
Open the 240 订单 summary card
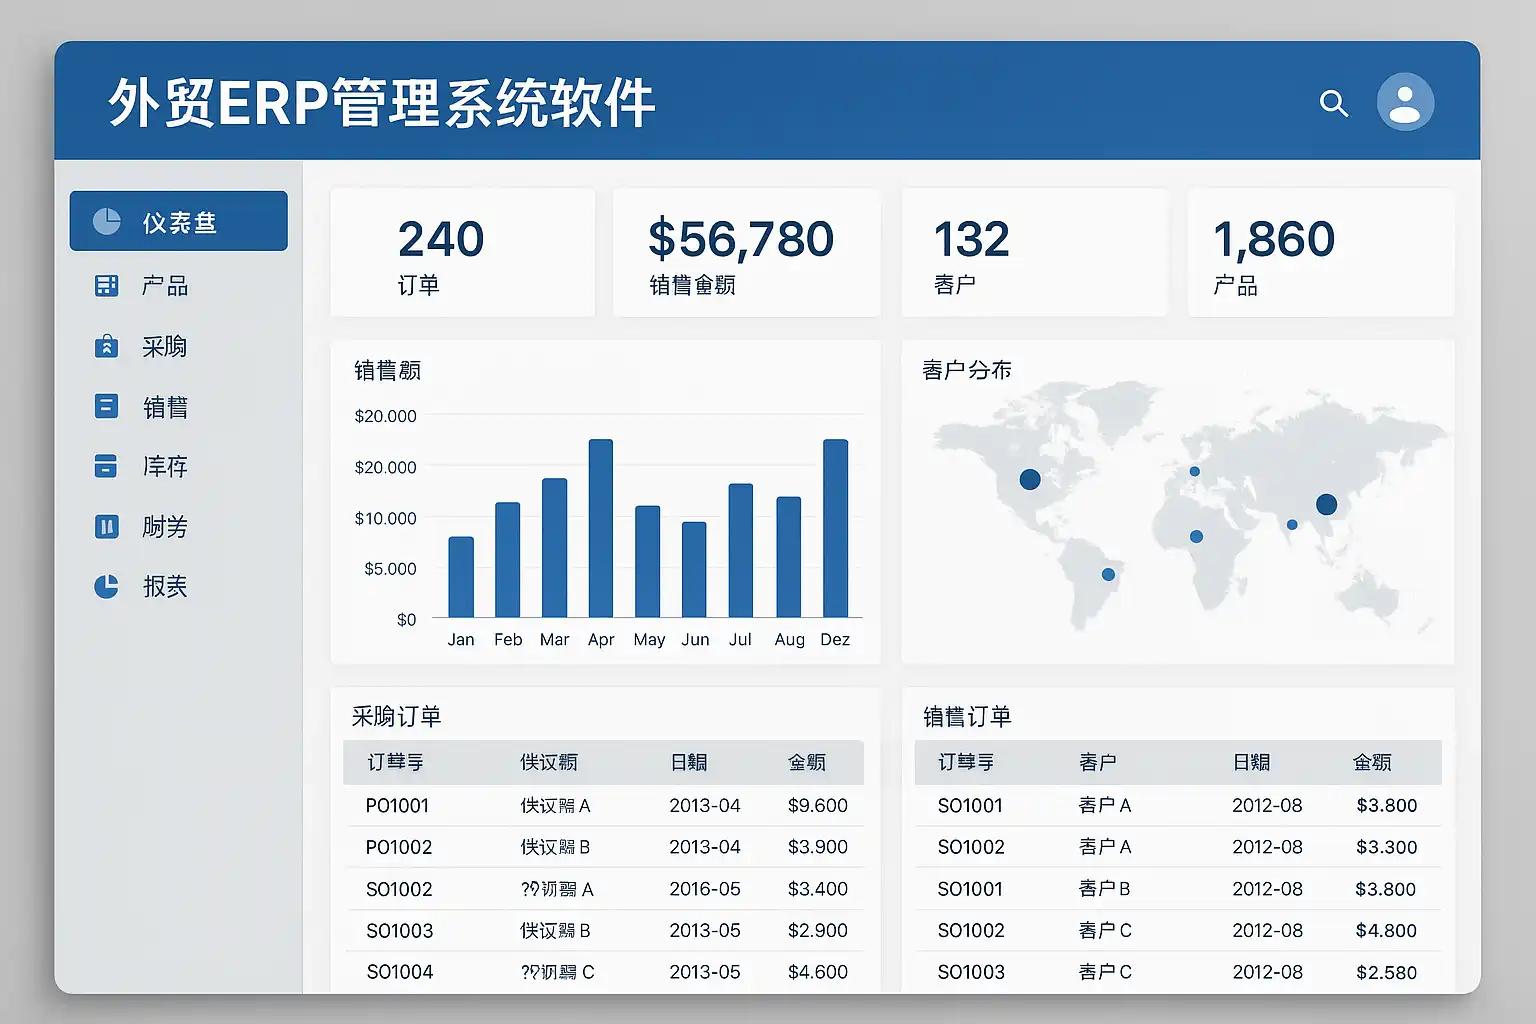click(x=463, y=253)
